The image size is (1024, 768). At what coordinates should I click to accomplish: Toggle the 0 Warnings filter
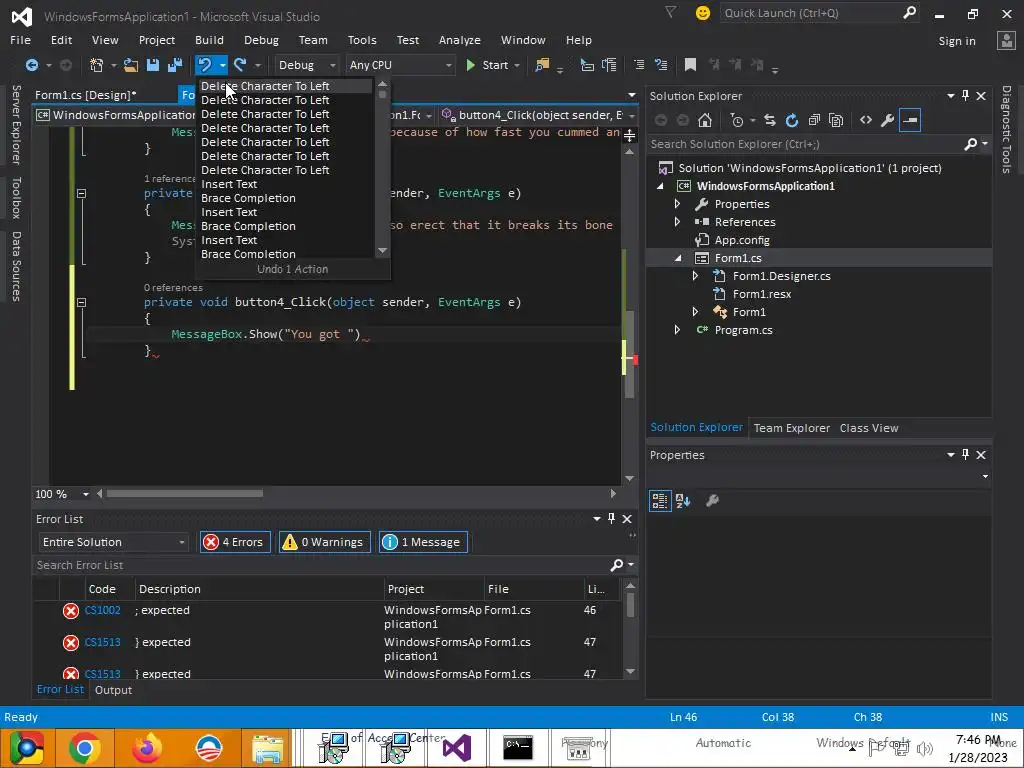pyautogui.click(x=325, y=542)
